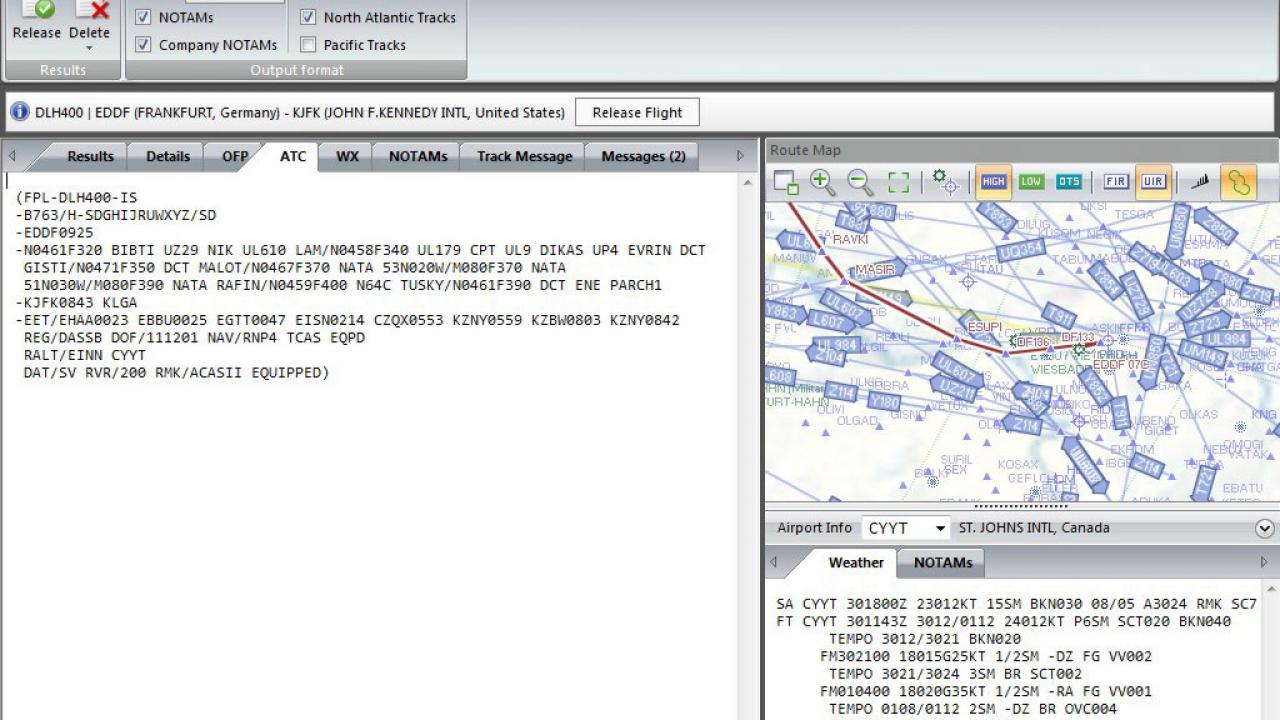
Task: Click the zoom in magnifier on Route Map
Action: tap(822, 182)
